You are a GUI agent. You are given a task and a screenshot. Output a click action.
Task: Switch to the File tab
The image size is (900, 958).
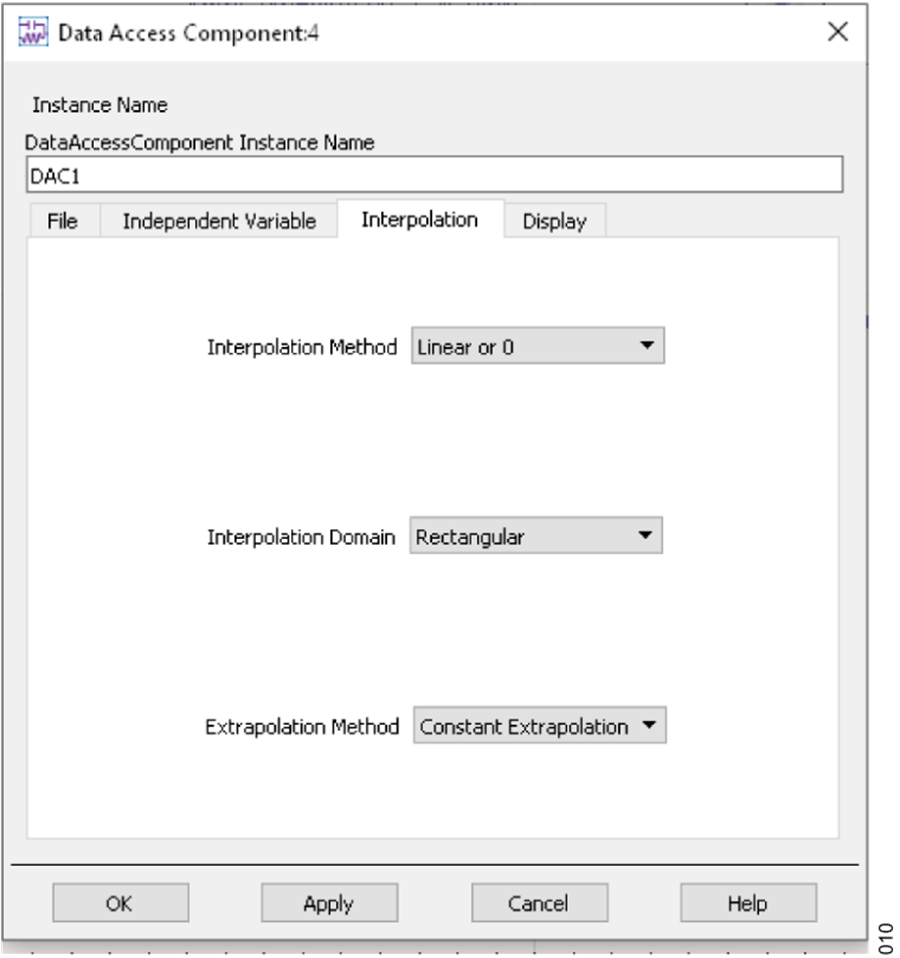(x=62, y=221)
